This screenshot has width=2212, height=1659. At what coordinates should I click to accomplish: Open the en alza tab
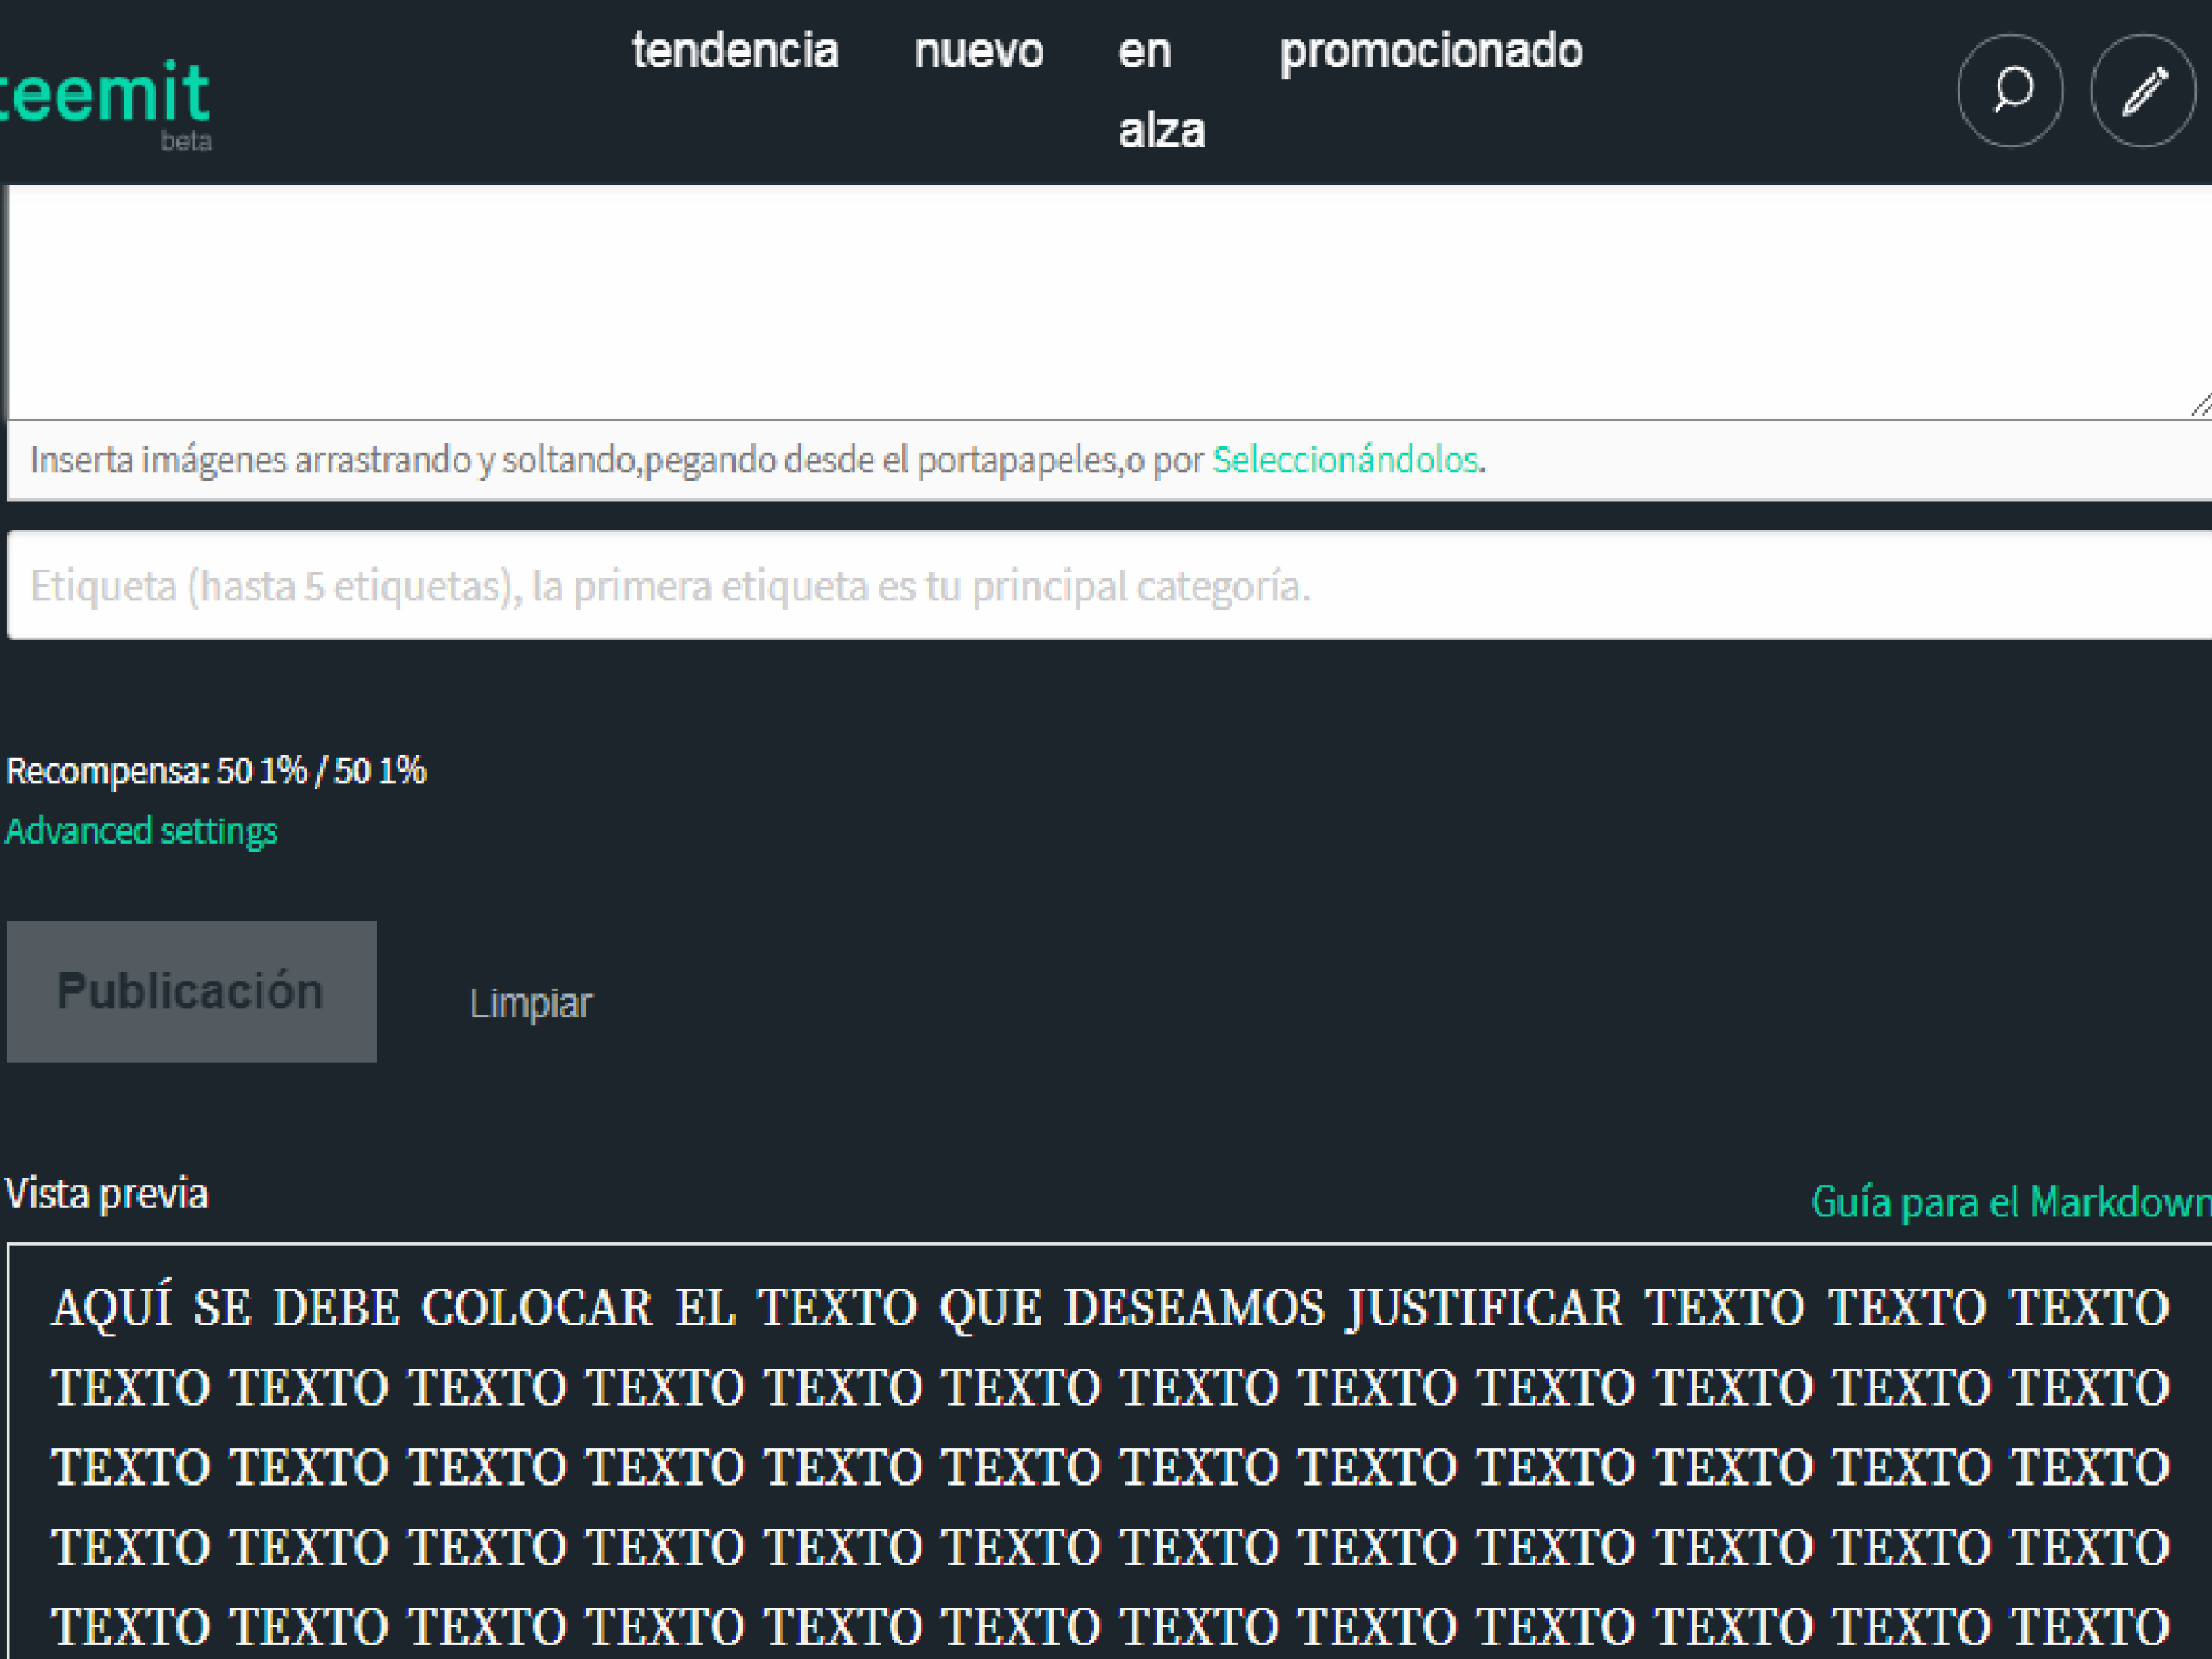(1161, 91)
